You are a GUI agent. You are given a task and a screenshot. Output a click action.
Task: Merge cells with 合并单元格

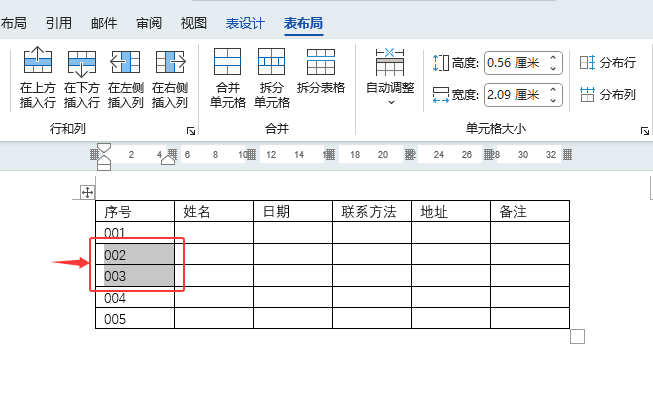tap(227, 77)
